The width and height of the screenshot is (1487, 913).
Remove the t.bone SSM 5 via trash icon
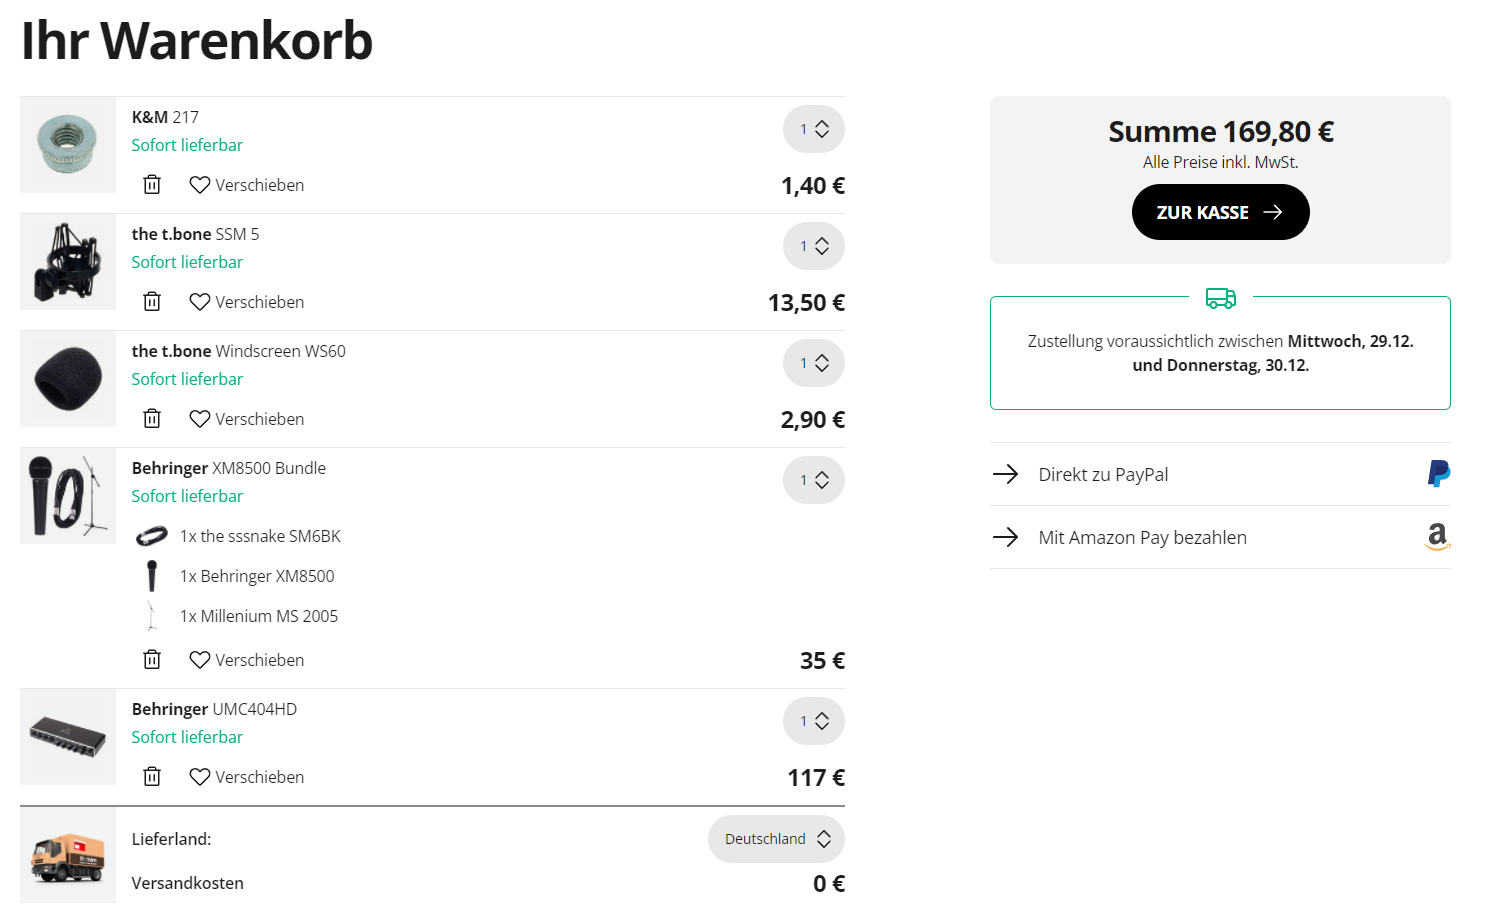[152, 302]
